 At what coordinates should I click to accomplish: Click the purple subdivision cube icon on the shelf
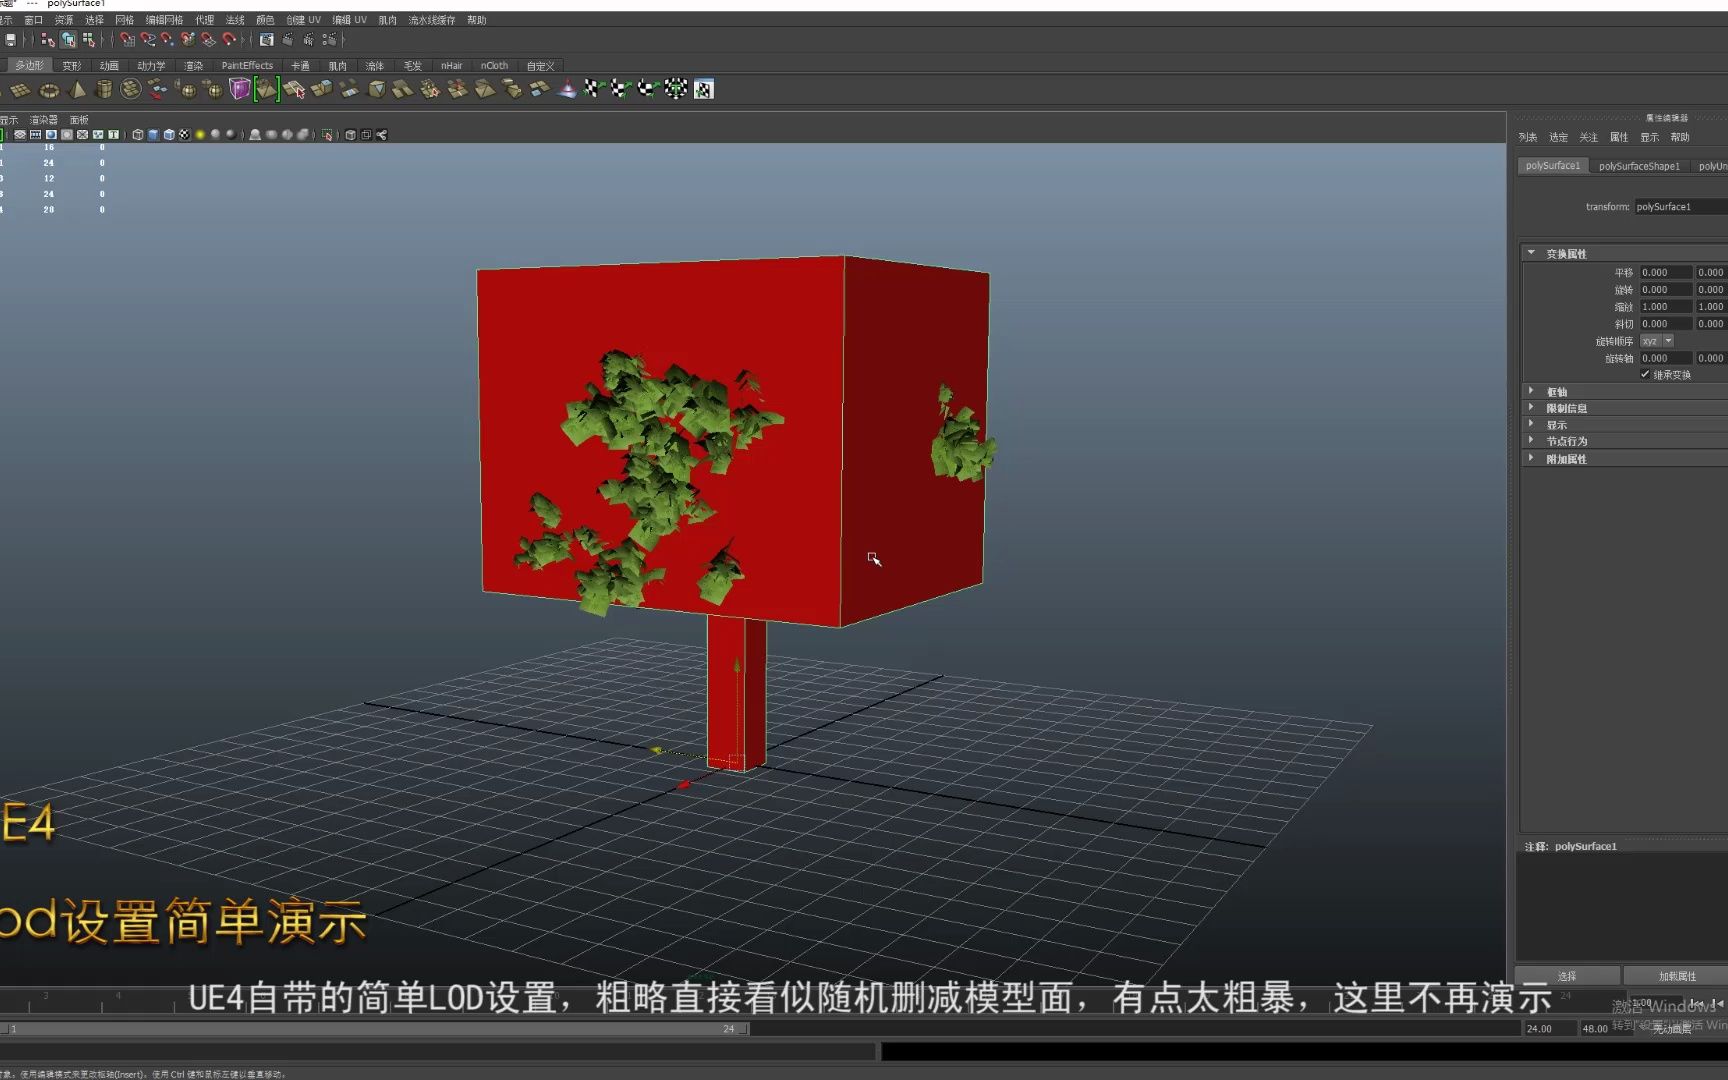pyautogui.click(x=240, y=88)
